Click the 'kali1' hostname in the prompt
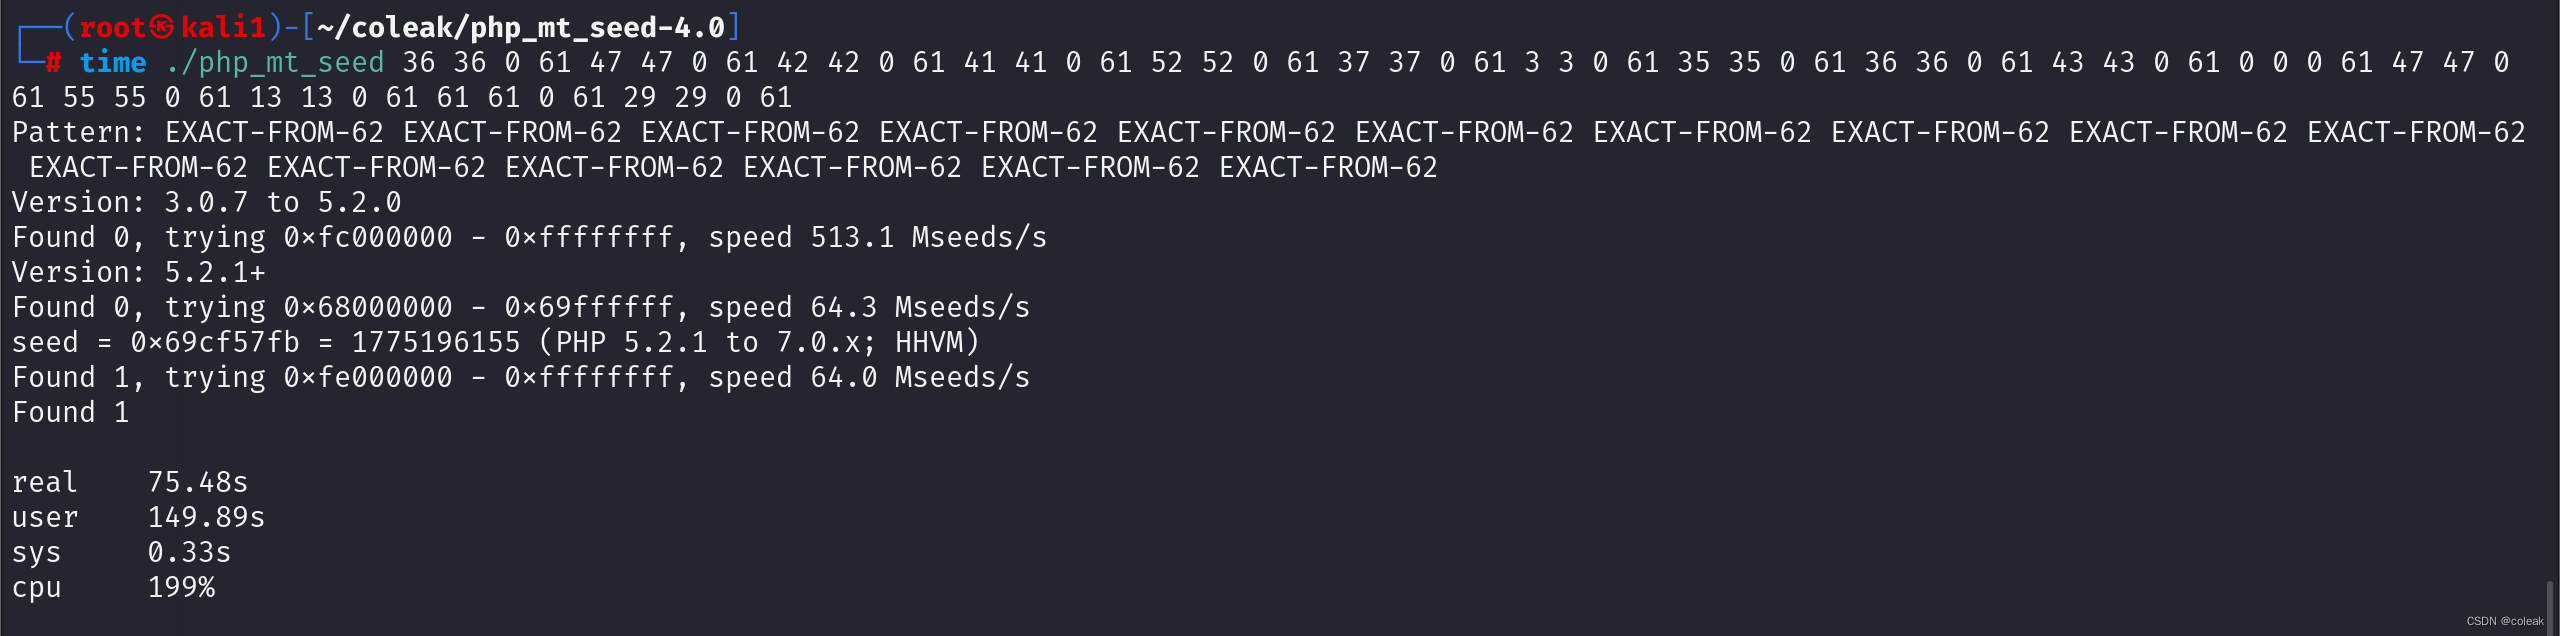The height and width of the screenshot is (636, 2560). pos(223,27)
